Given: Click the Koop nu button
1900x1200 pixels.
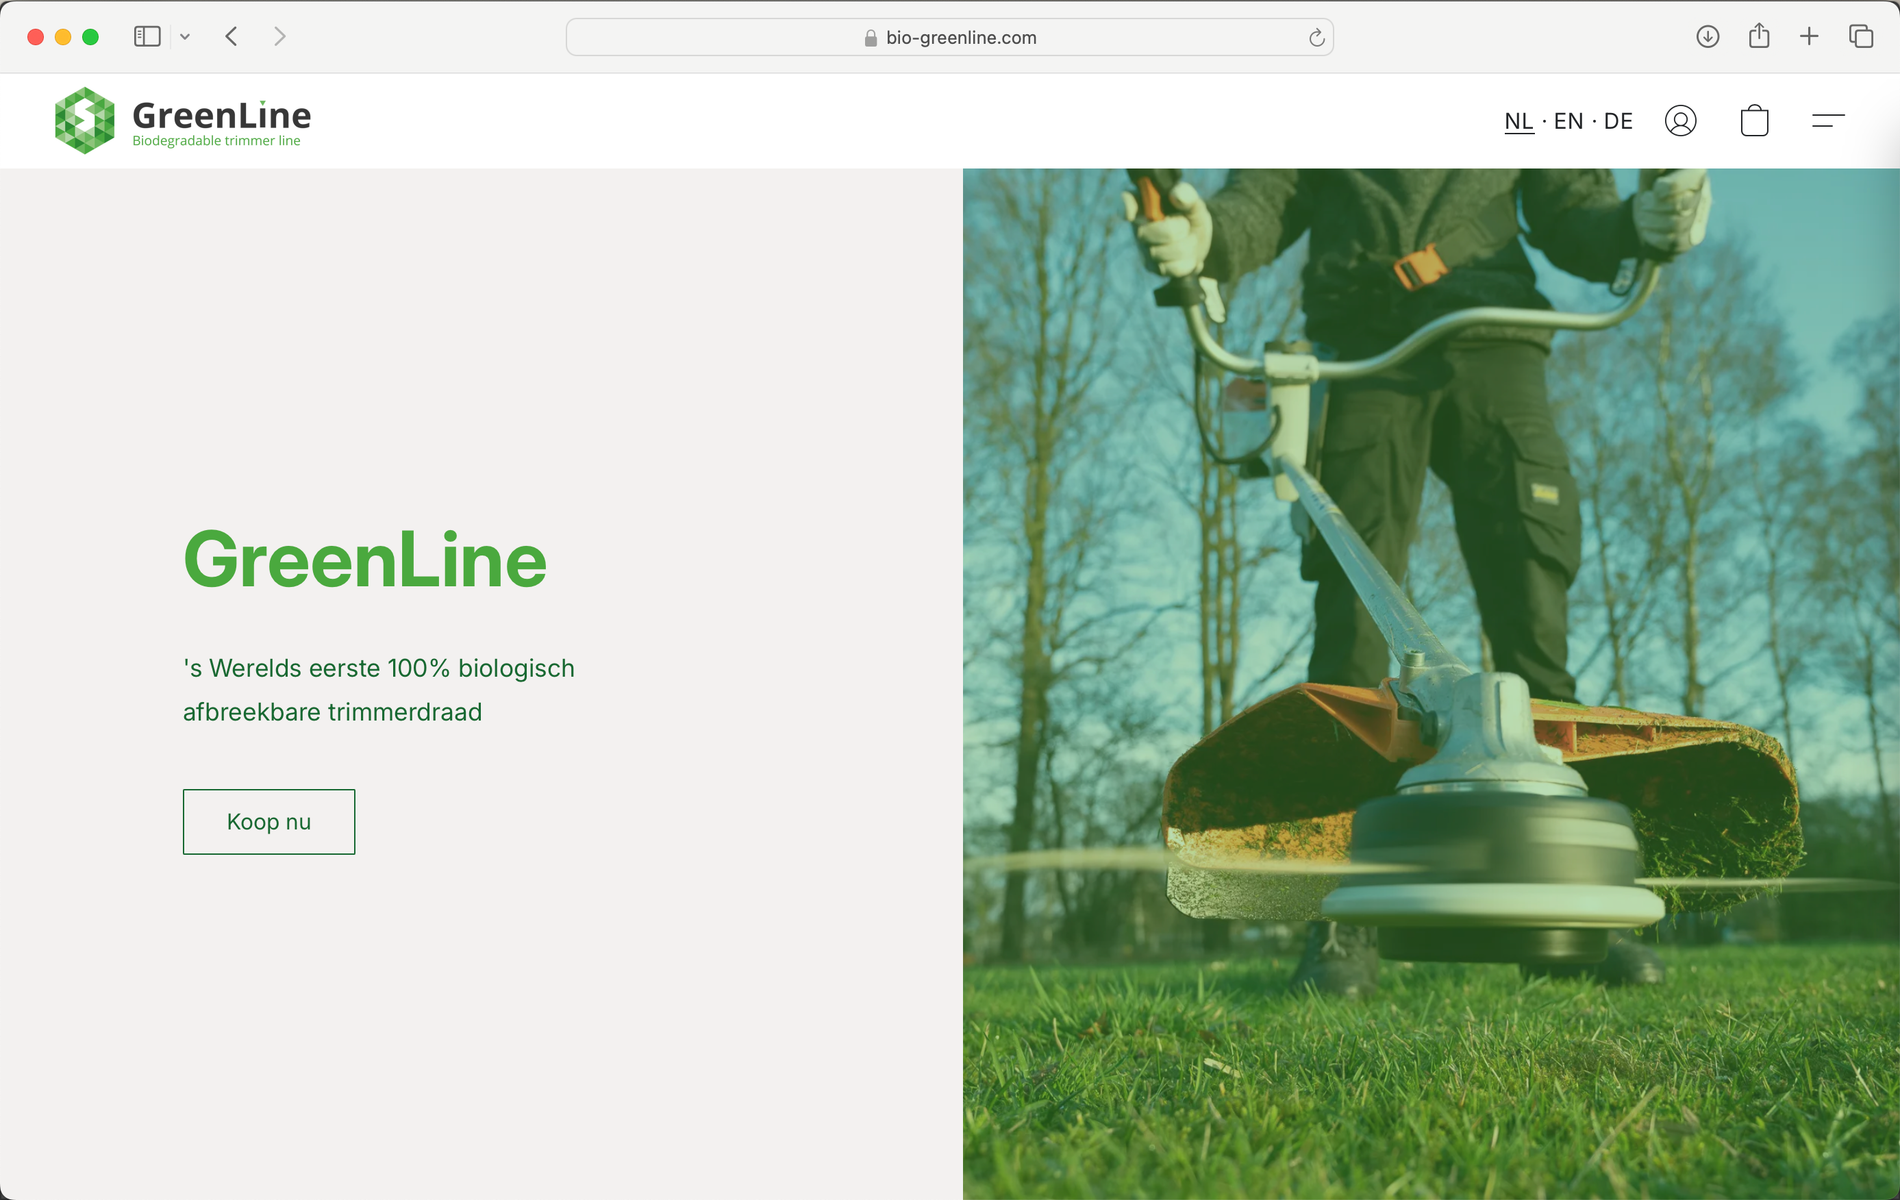Looking at the screenshot, I should (268, 821).
